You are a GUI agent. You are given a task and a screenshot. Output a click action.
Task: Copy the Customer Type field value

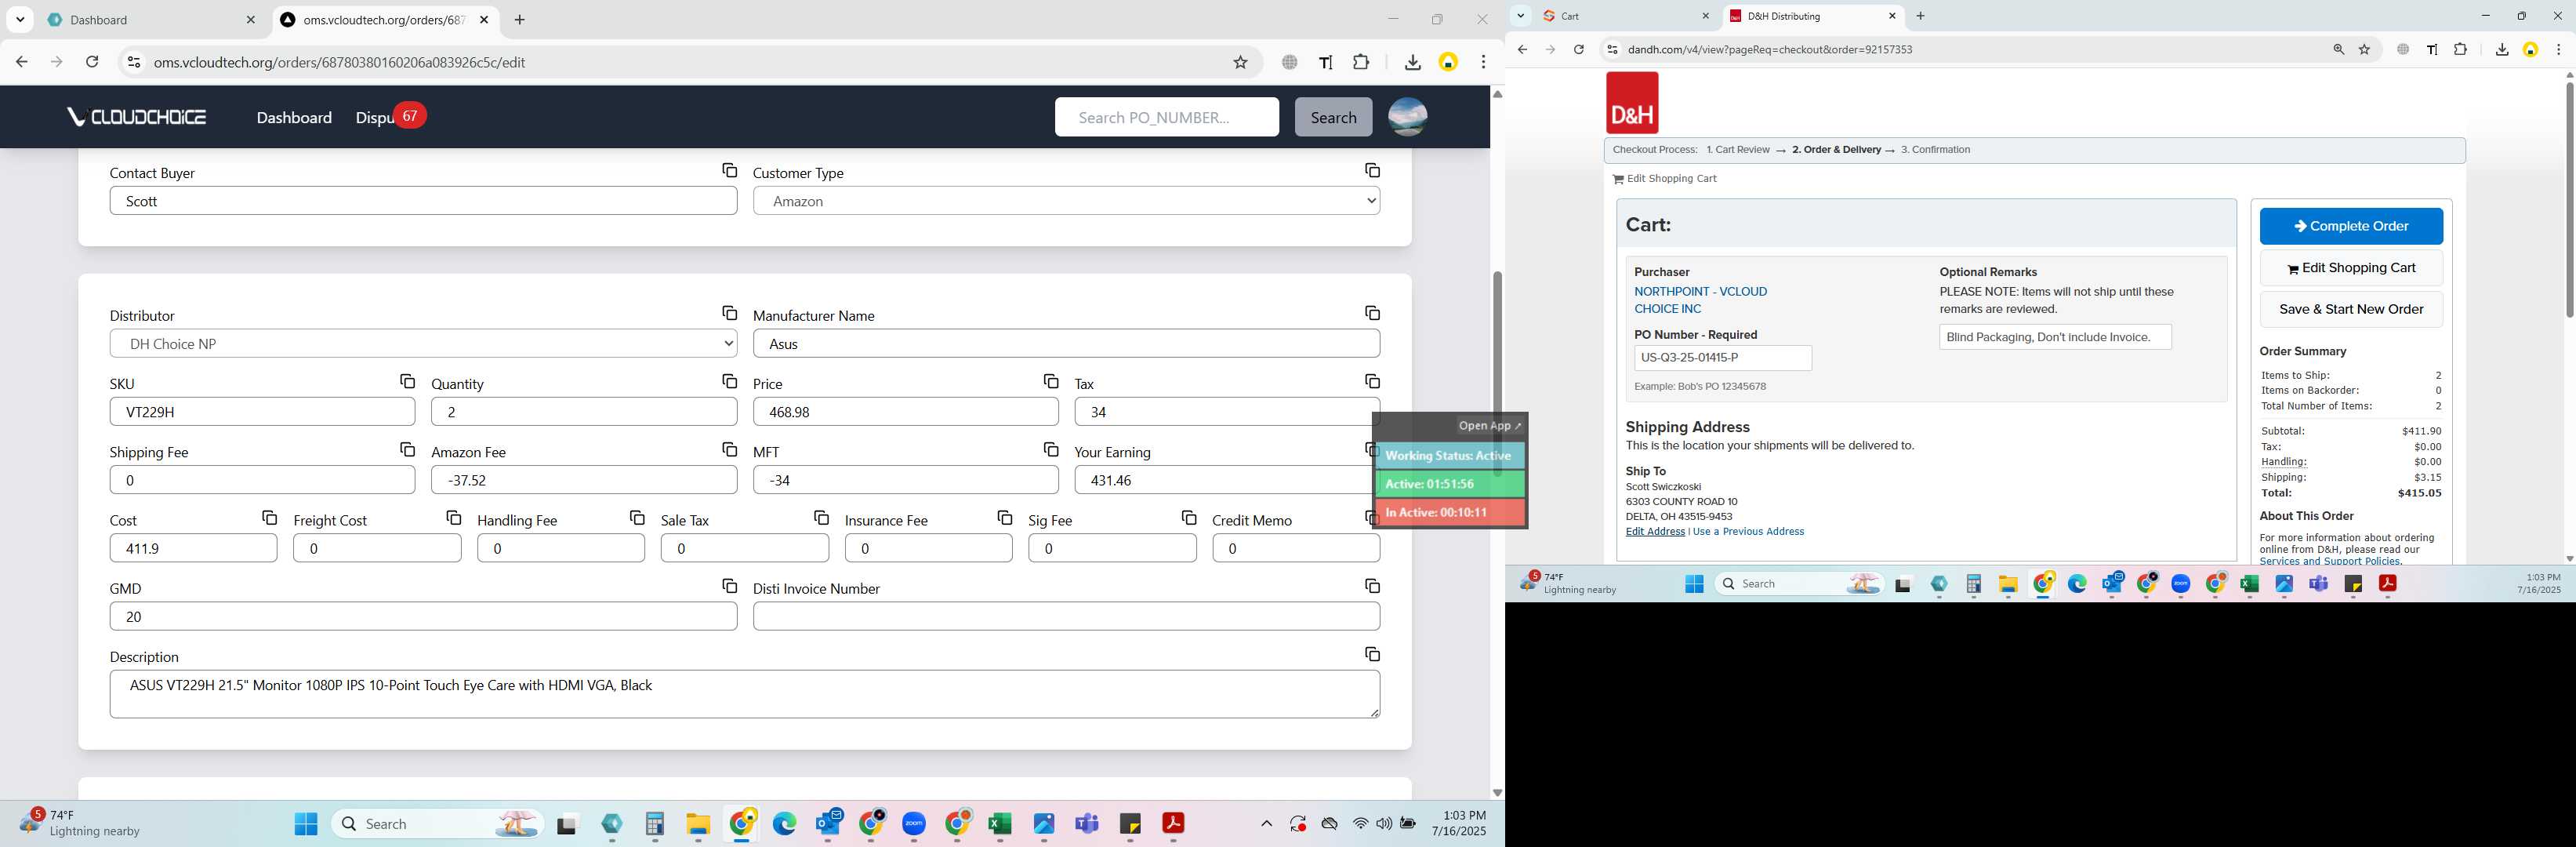[1372, 171]
